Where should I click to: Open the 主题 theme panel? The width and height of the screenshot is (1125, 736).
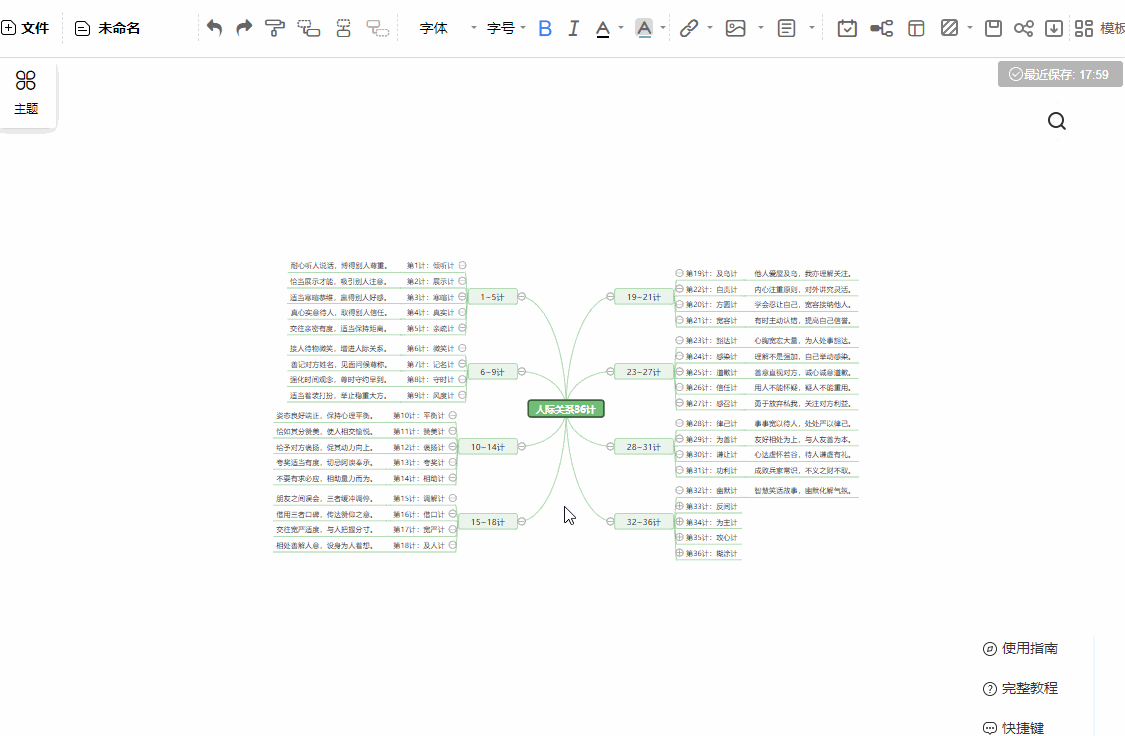coord(26,93)
